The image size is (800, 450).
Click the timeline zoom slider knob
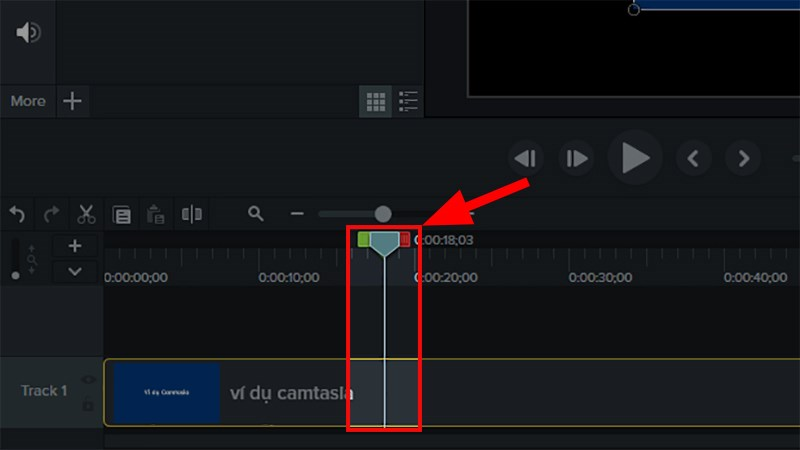[x=383, y=214]
